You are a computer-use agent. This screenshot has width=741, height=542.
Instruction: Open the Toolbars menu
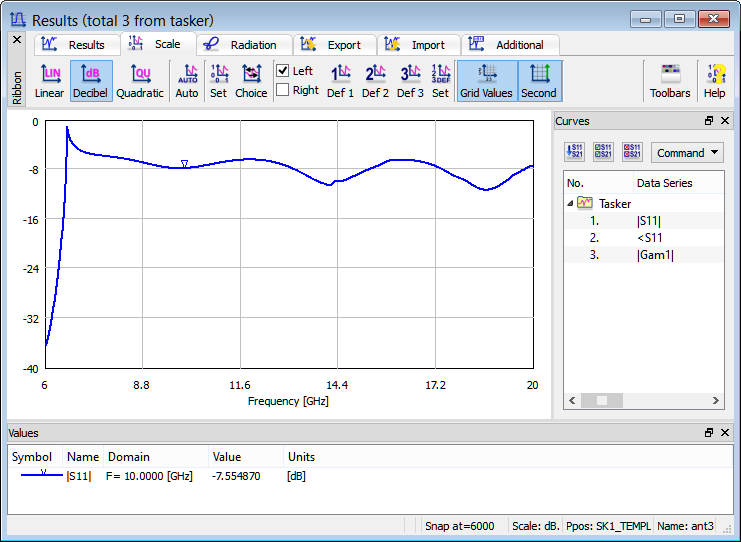pyautogui.click(x=670, y=80)
